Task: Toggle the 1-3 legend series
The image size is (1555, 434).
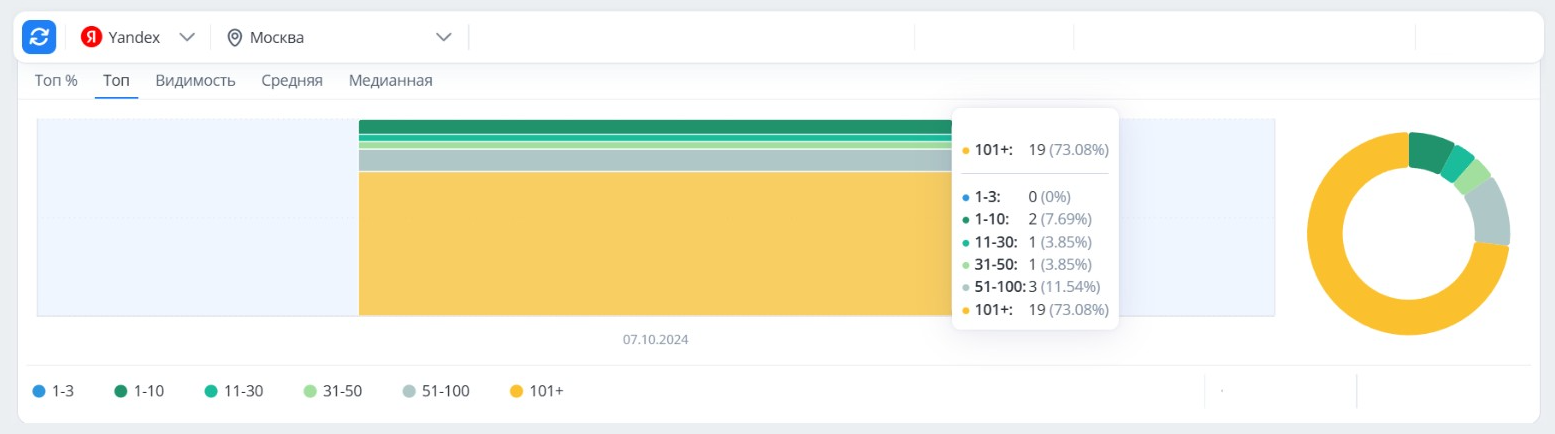Action: point(53,391)
